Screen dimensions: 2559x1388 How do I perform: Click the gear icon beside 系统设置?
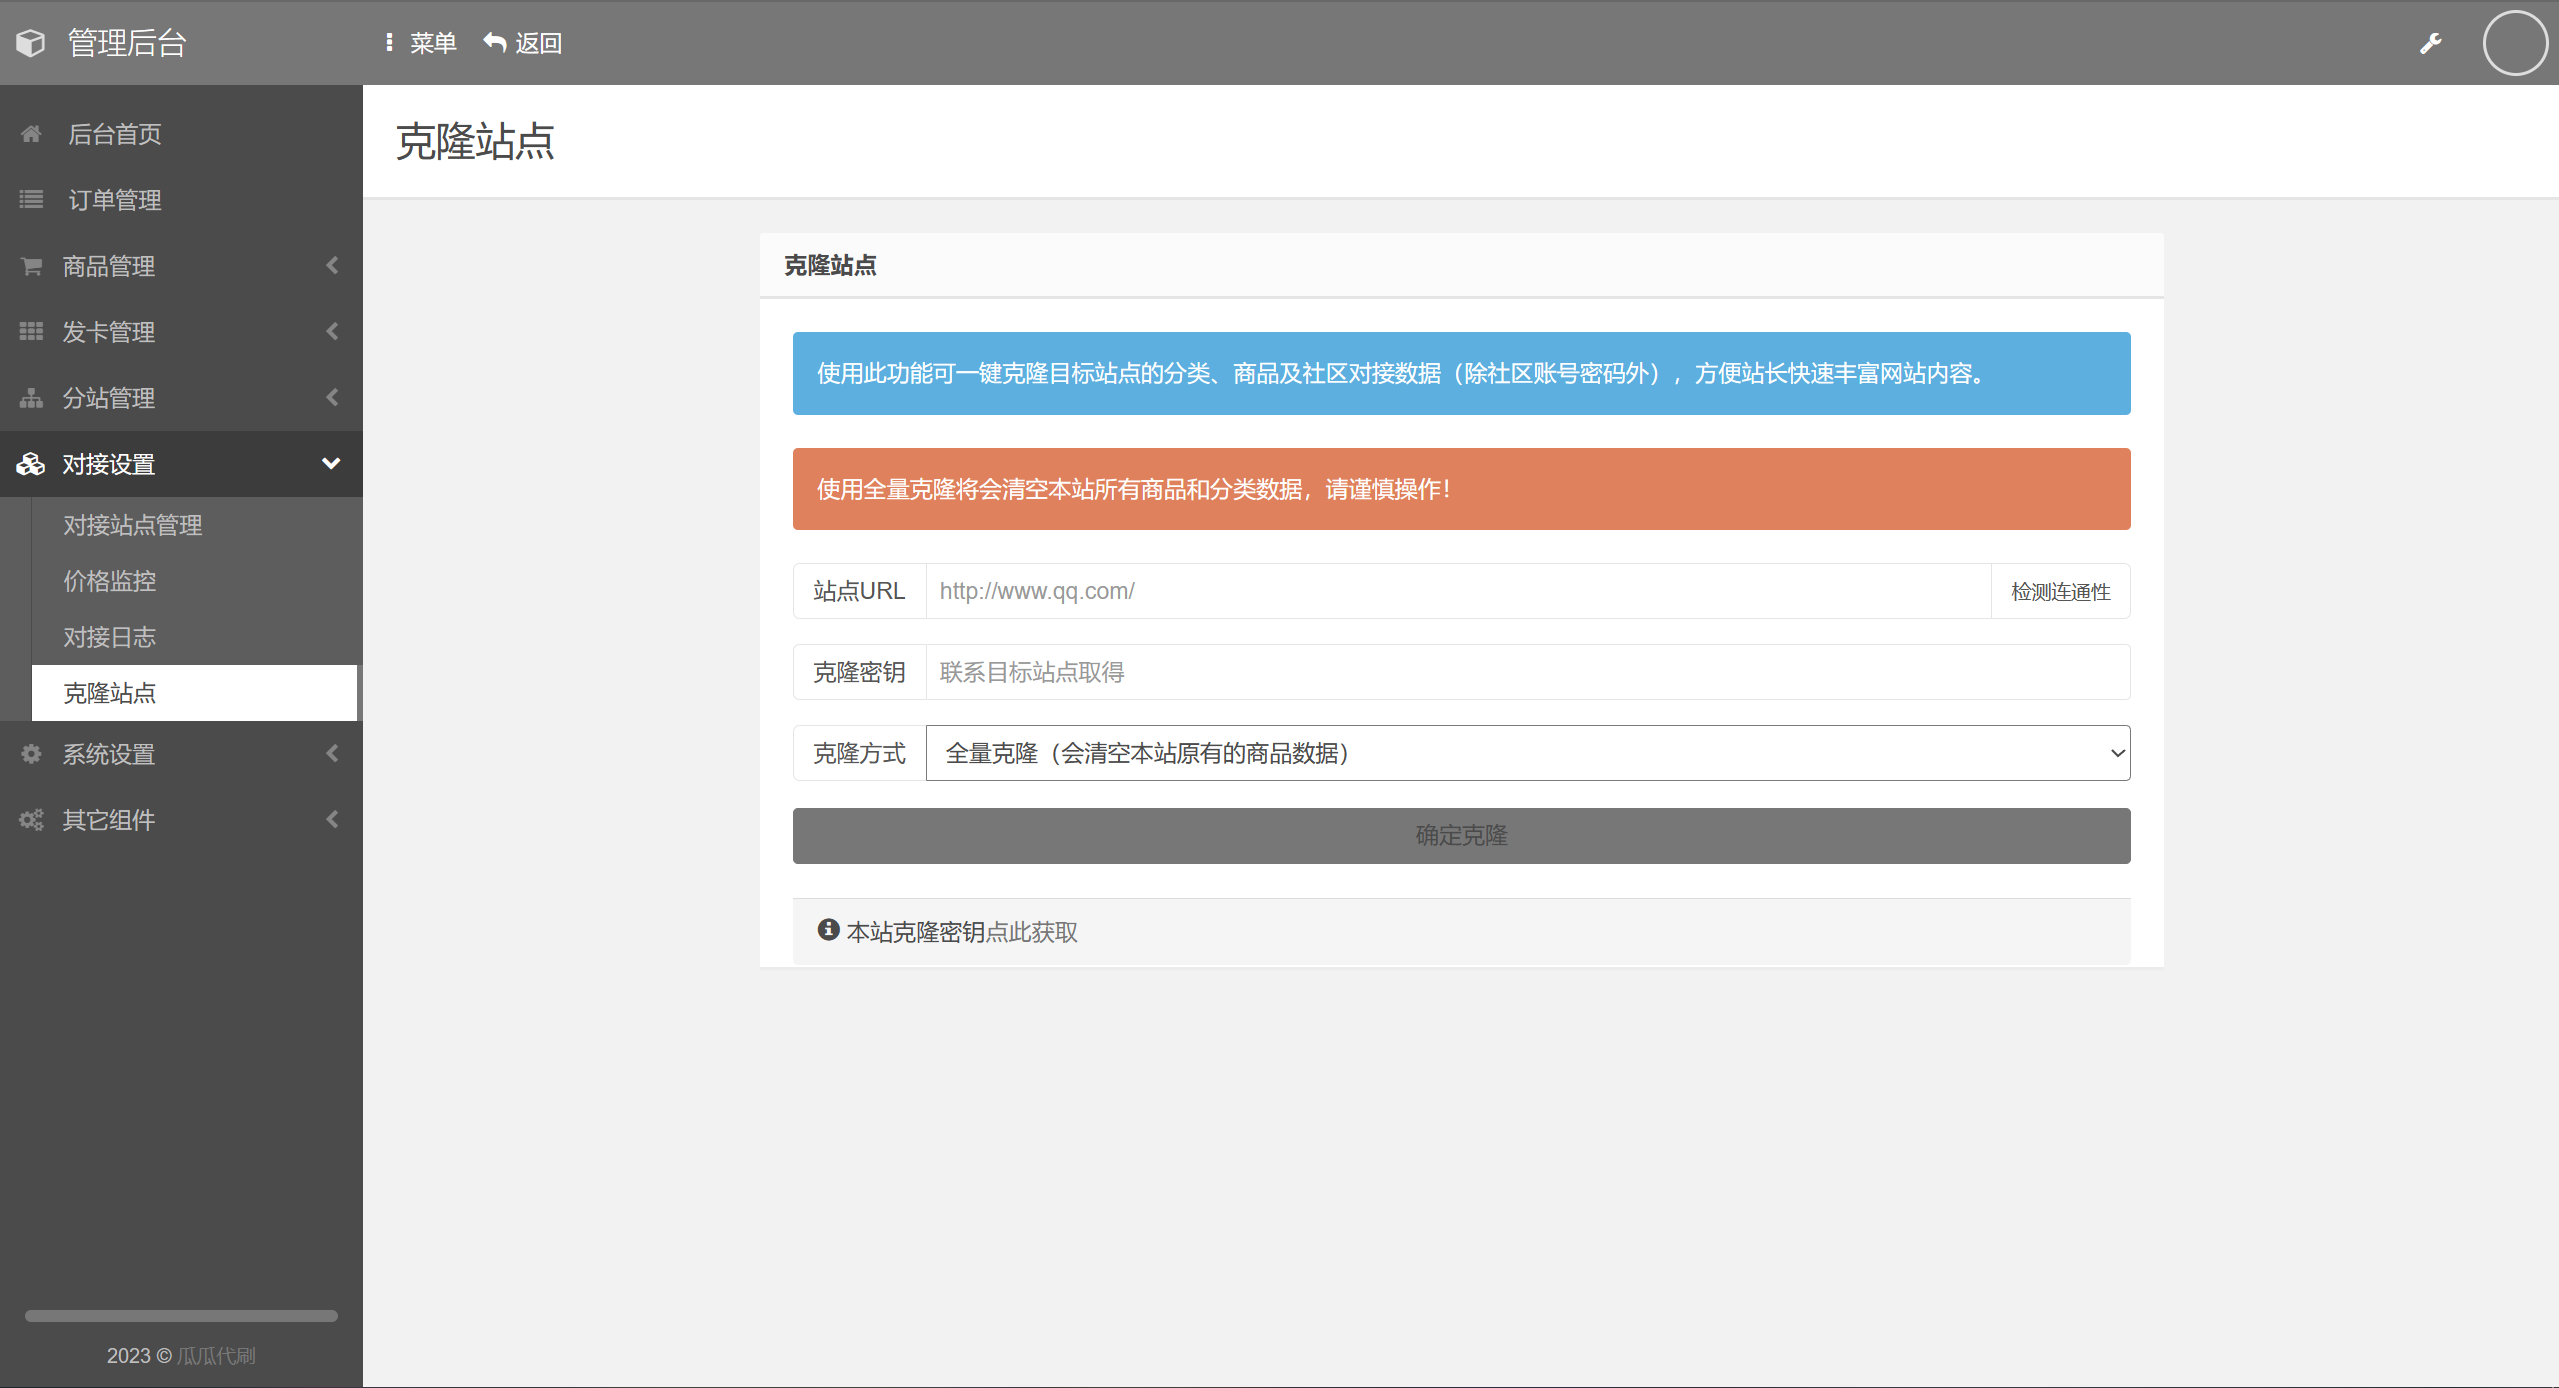(31, 754)
